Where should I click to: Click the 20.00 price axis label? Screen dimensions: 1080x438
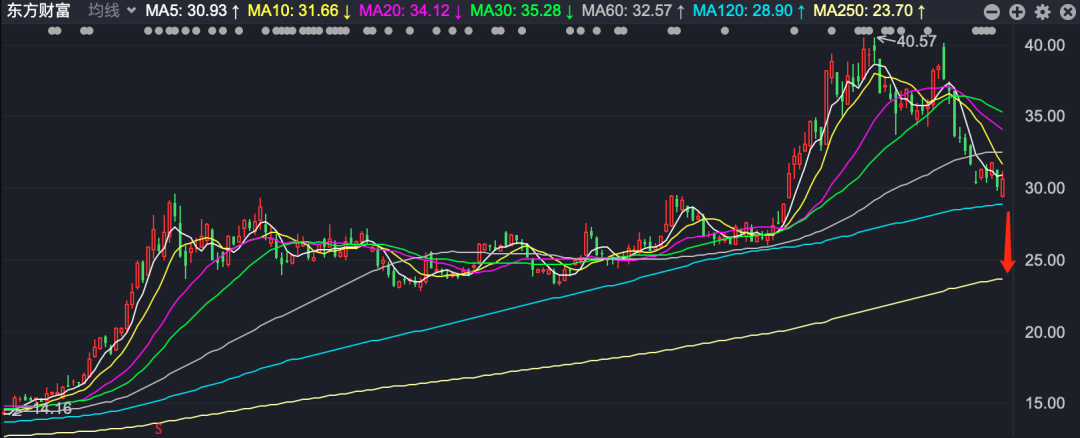coord(1046,333)
